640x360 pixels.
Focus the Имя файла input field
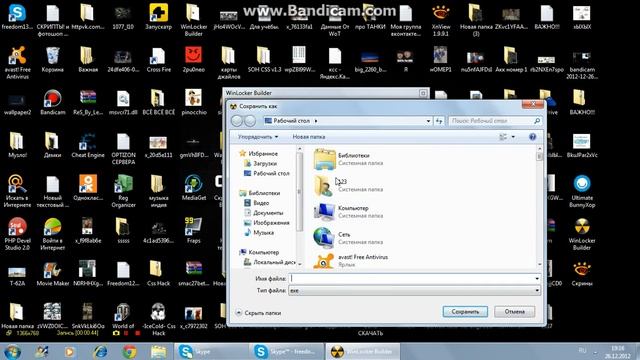pos(411,279)
